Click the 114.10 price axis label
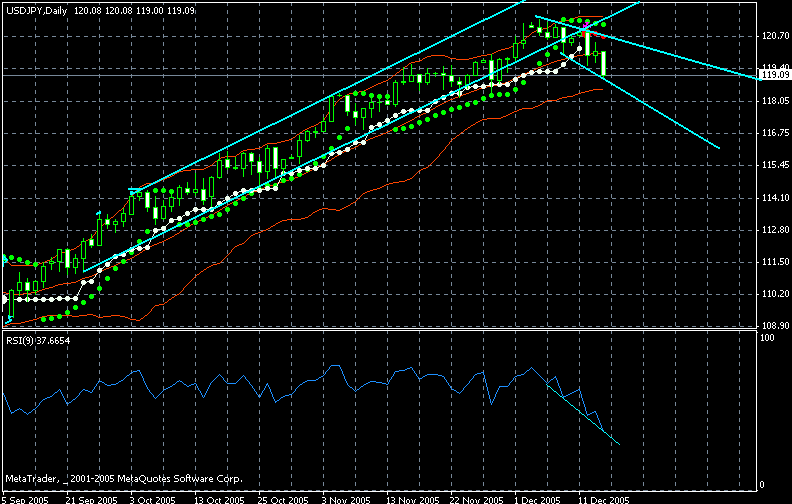This screenshot has height=504, width=792. 775,198
